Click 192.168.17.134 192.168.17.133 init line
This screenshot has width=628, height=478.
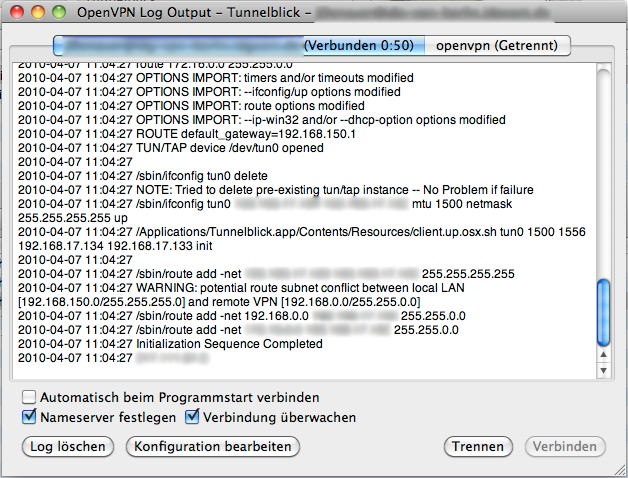click(115, 246)
